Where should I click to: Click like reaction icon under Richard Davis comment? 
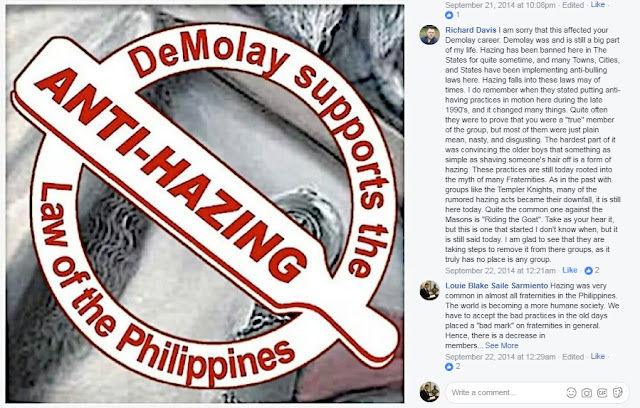tap(588, 271)
